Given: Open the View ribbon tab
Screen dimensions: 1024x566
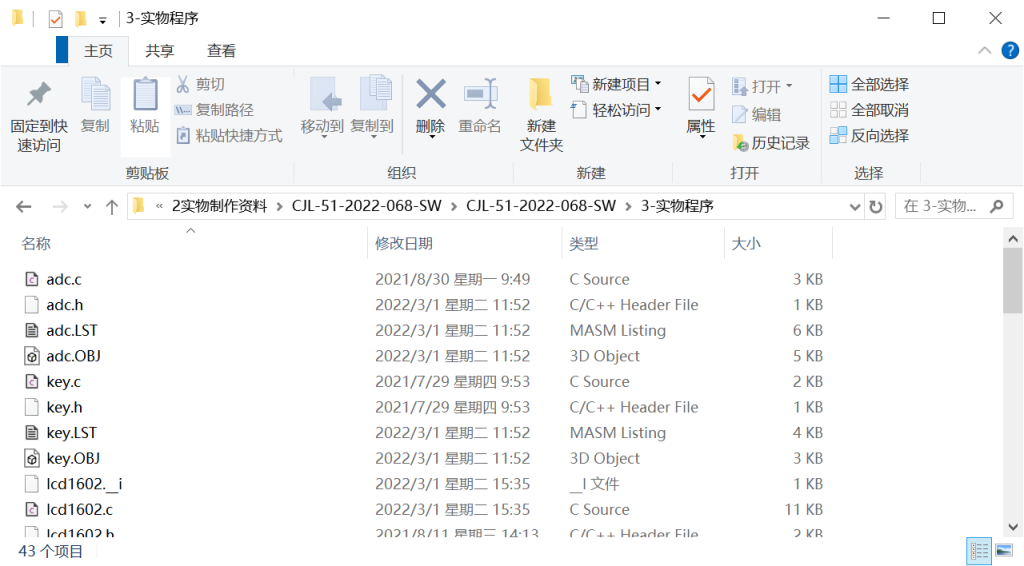Looking at the screenshot, I should tap(221, 51).
